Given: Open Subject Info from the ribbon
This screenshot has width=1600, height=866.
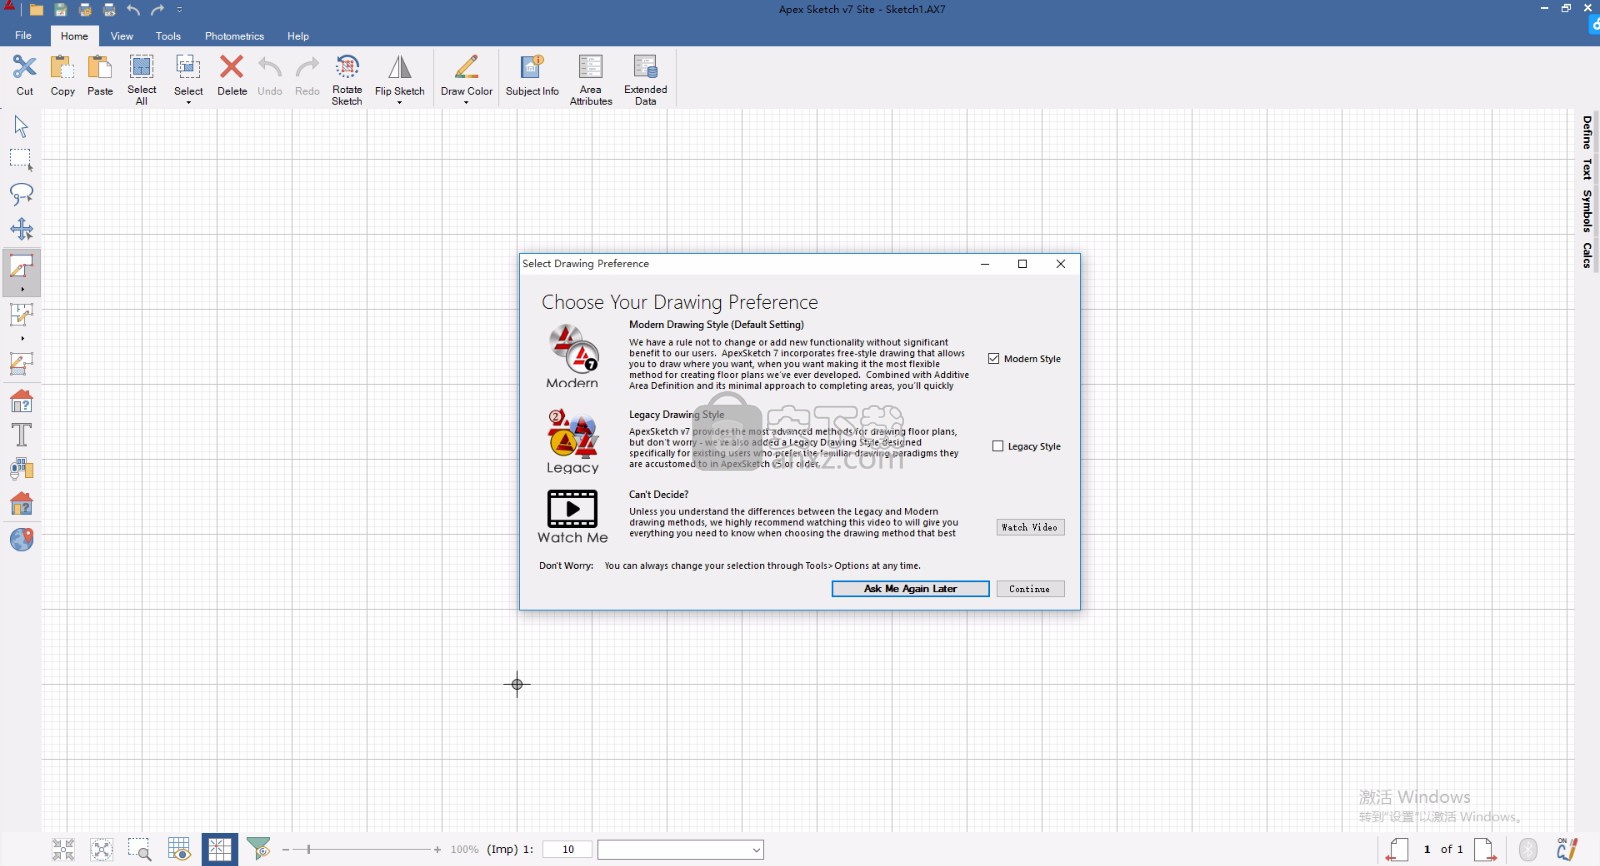Looking at the screenshot, I should [x=532, y=76].
